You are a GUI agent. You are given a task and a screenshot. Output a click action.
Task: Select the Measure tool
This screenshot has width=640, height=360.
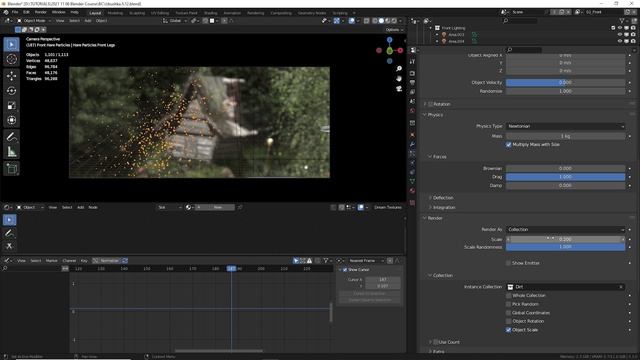pyautogui.click(x=11, y=152)
